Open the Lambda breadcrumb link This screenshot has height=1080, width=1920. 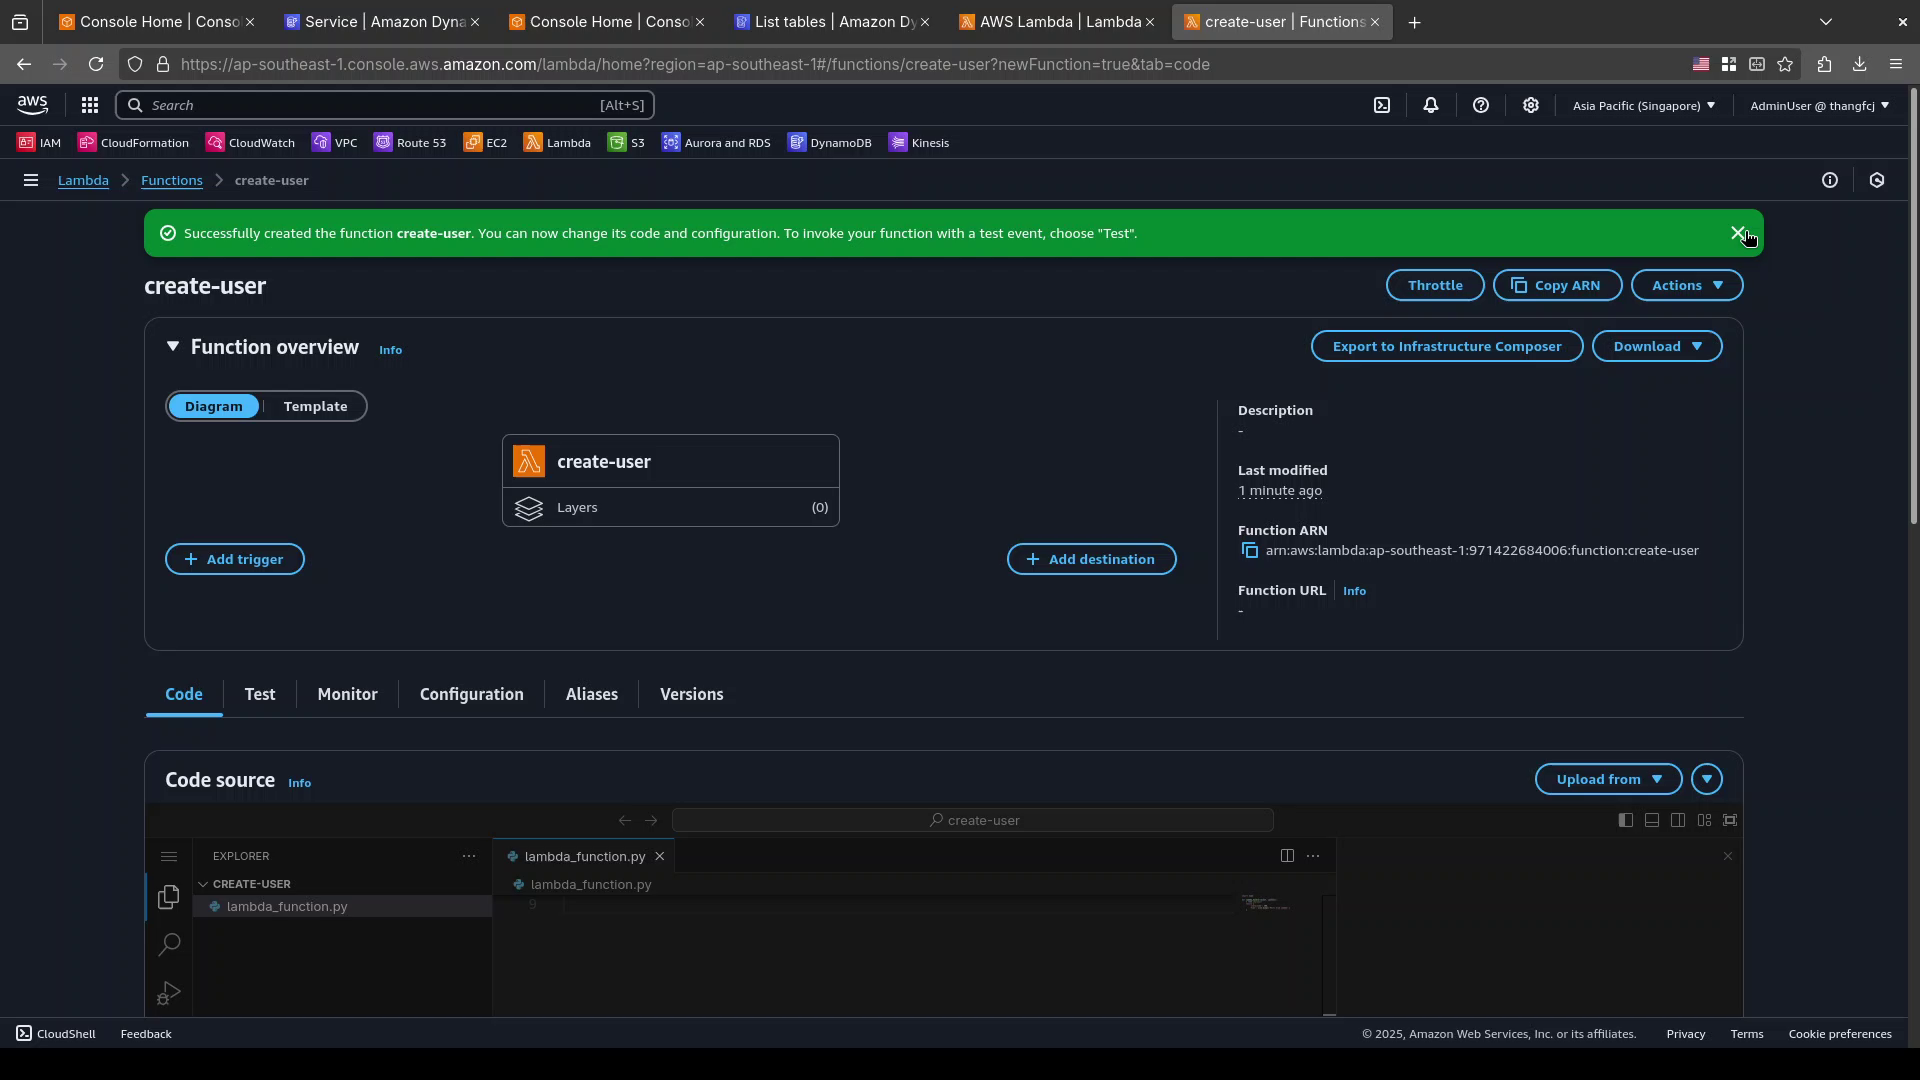point(83,181)
